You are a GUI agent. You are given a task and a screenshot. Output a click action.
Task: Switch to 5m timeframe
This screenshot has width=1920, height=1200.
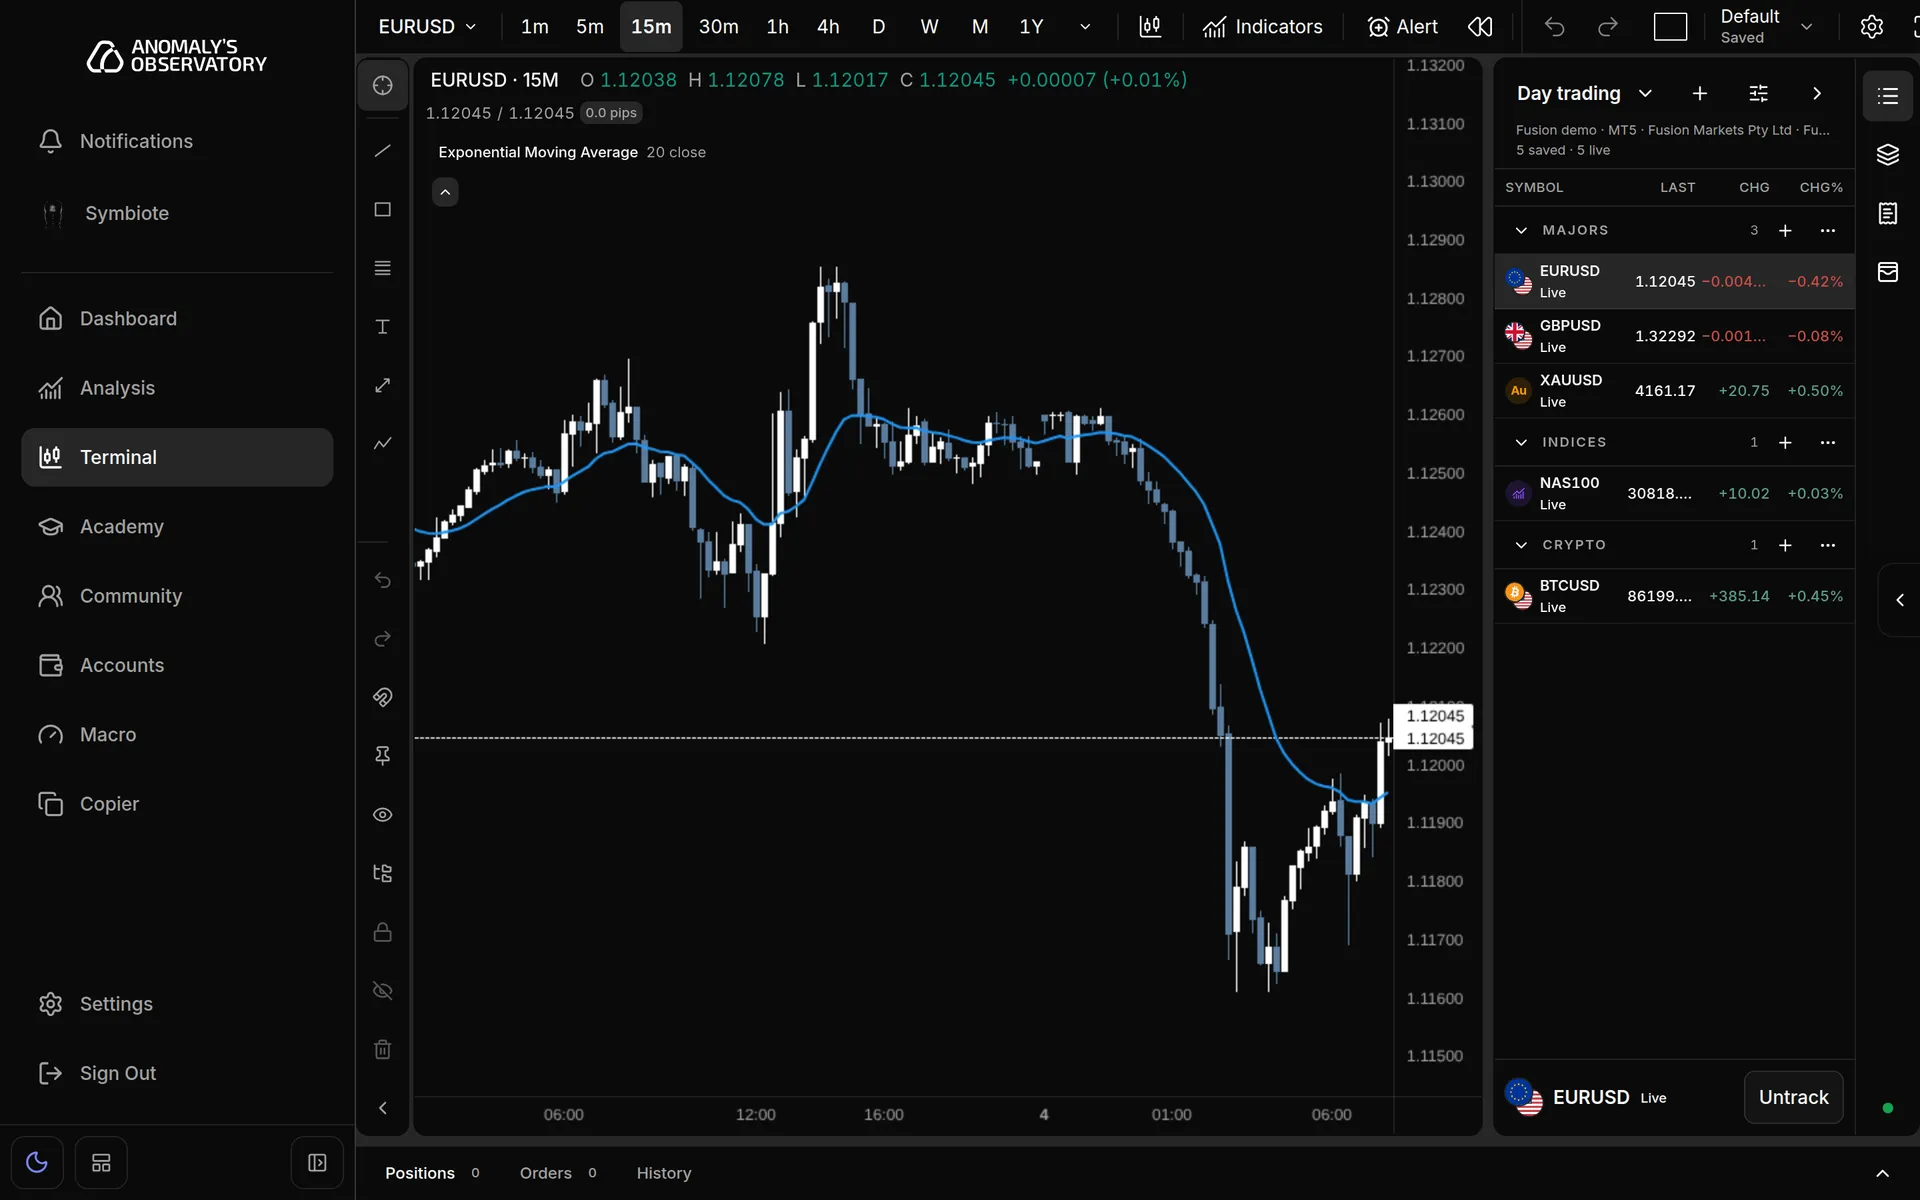click(590, 27)
